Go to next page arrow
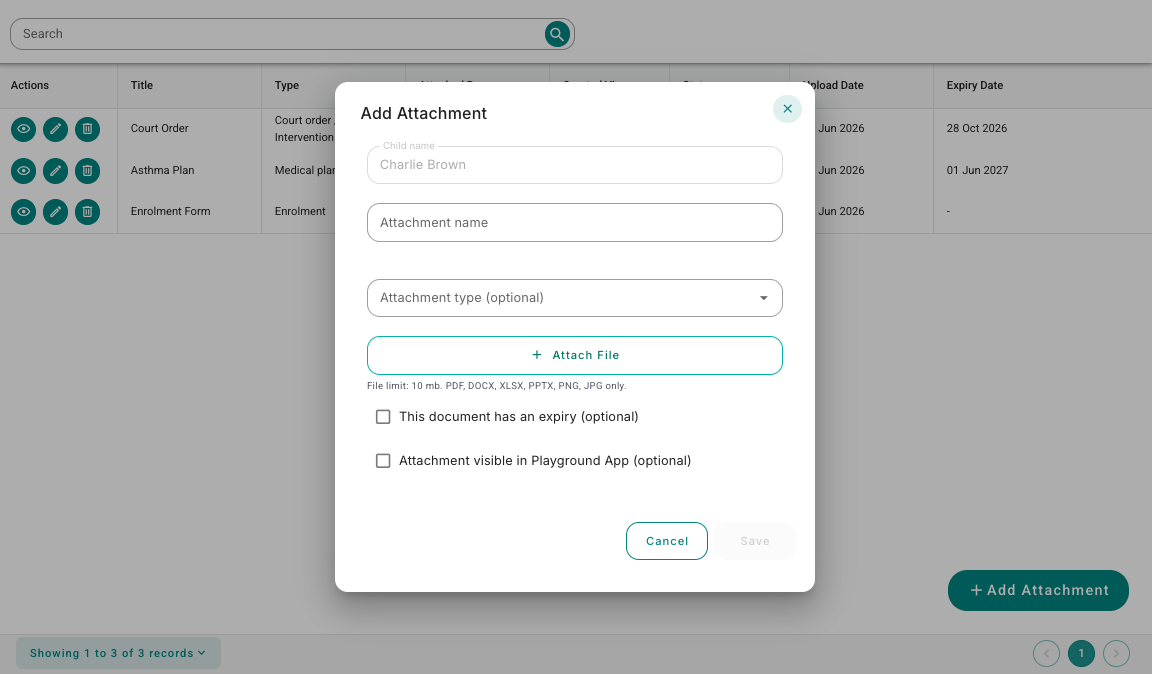1152x674 pixels. (1116, 653)
